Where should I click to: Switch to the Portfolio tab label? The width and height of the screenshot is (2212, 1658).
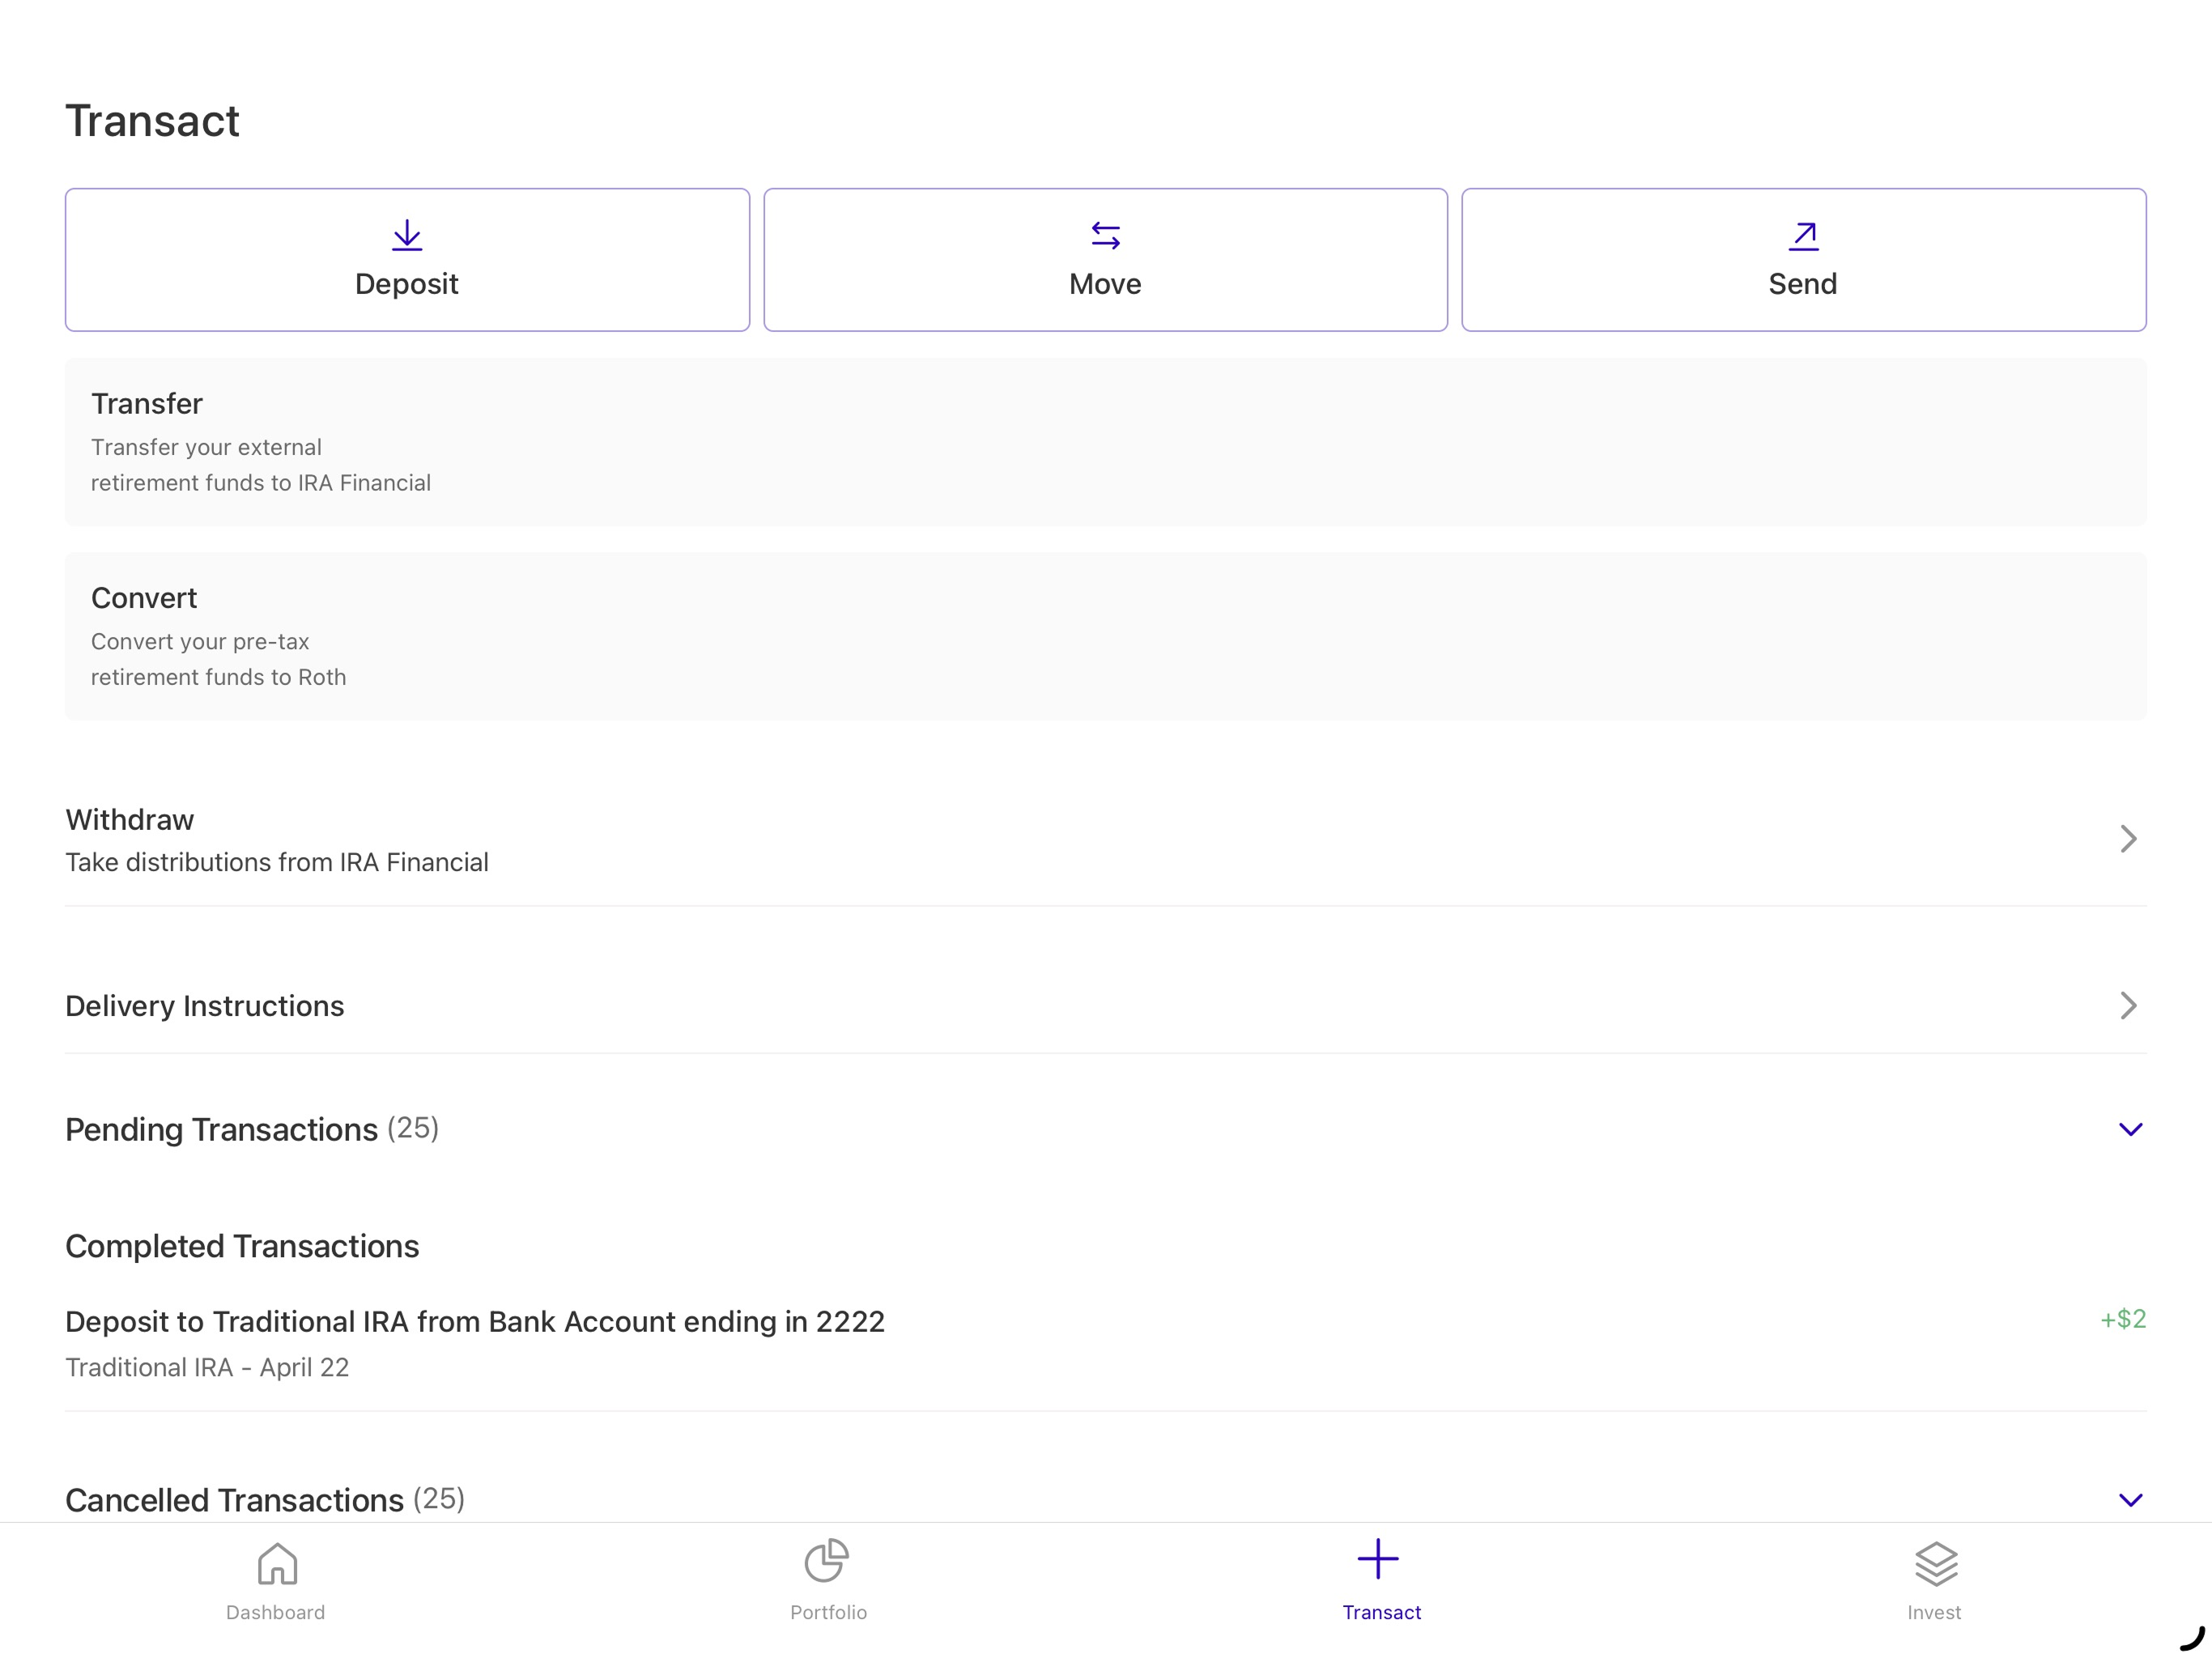point(828,1612)
